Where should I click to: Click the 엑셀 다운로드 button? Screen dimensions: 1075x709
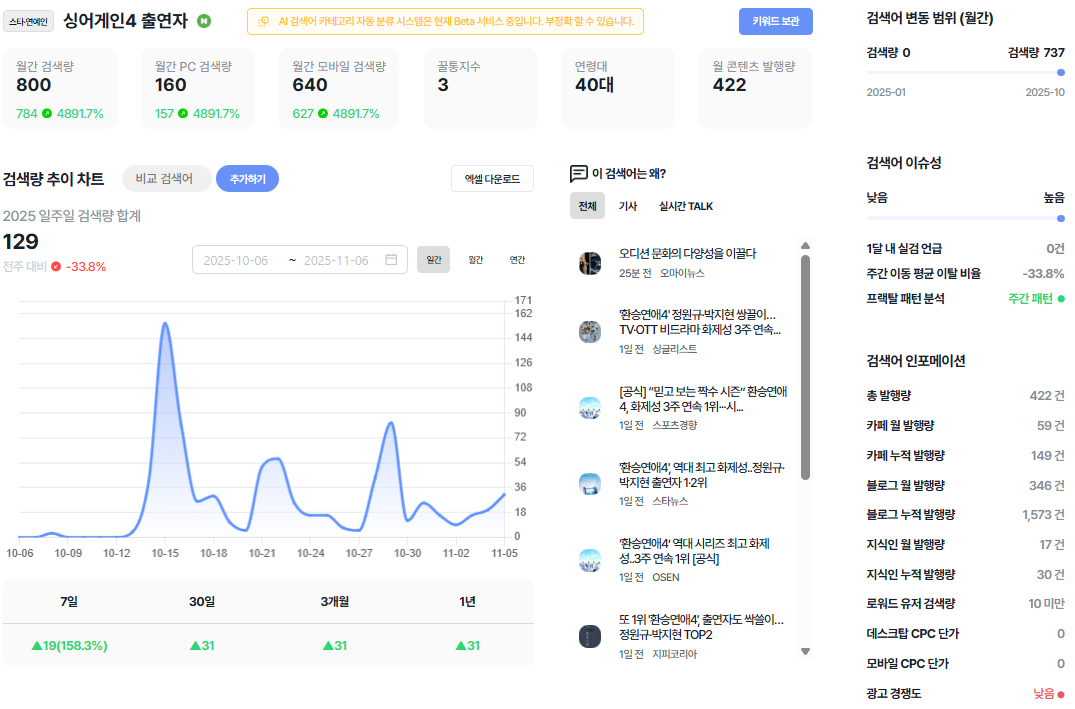492,179
